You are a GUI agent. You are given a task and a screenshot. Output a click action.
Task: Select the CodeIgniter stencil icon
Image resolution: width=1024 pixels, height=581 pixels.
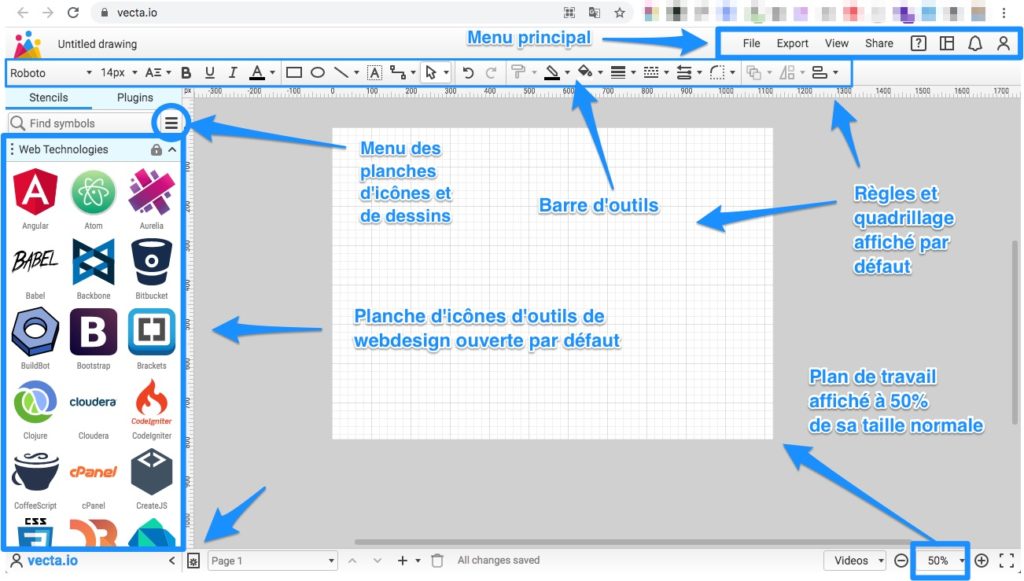pyautogui.click(x=152, y=402)
